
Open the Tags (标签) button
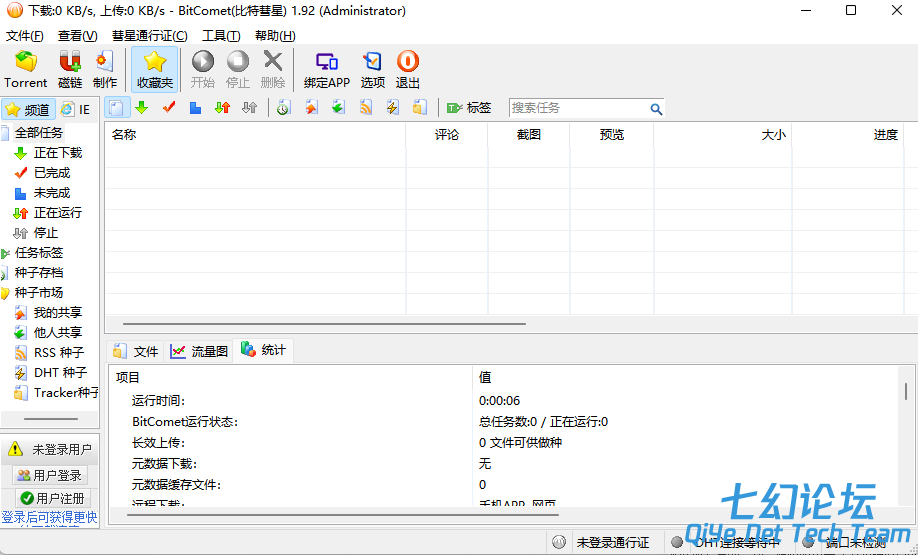468,108
